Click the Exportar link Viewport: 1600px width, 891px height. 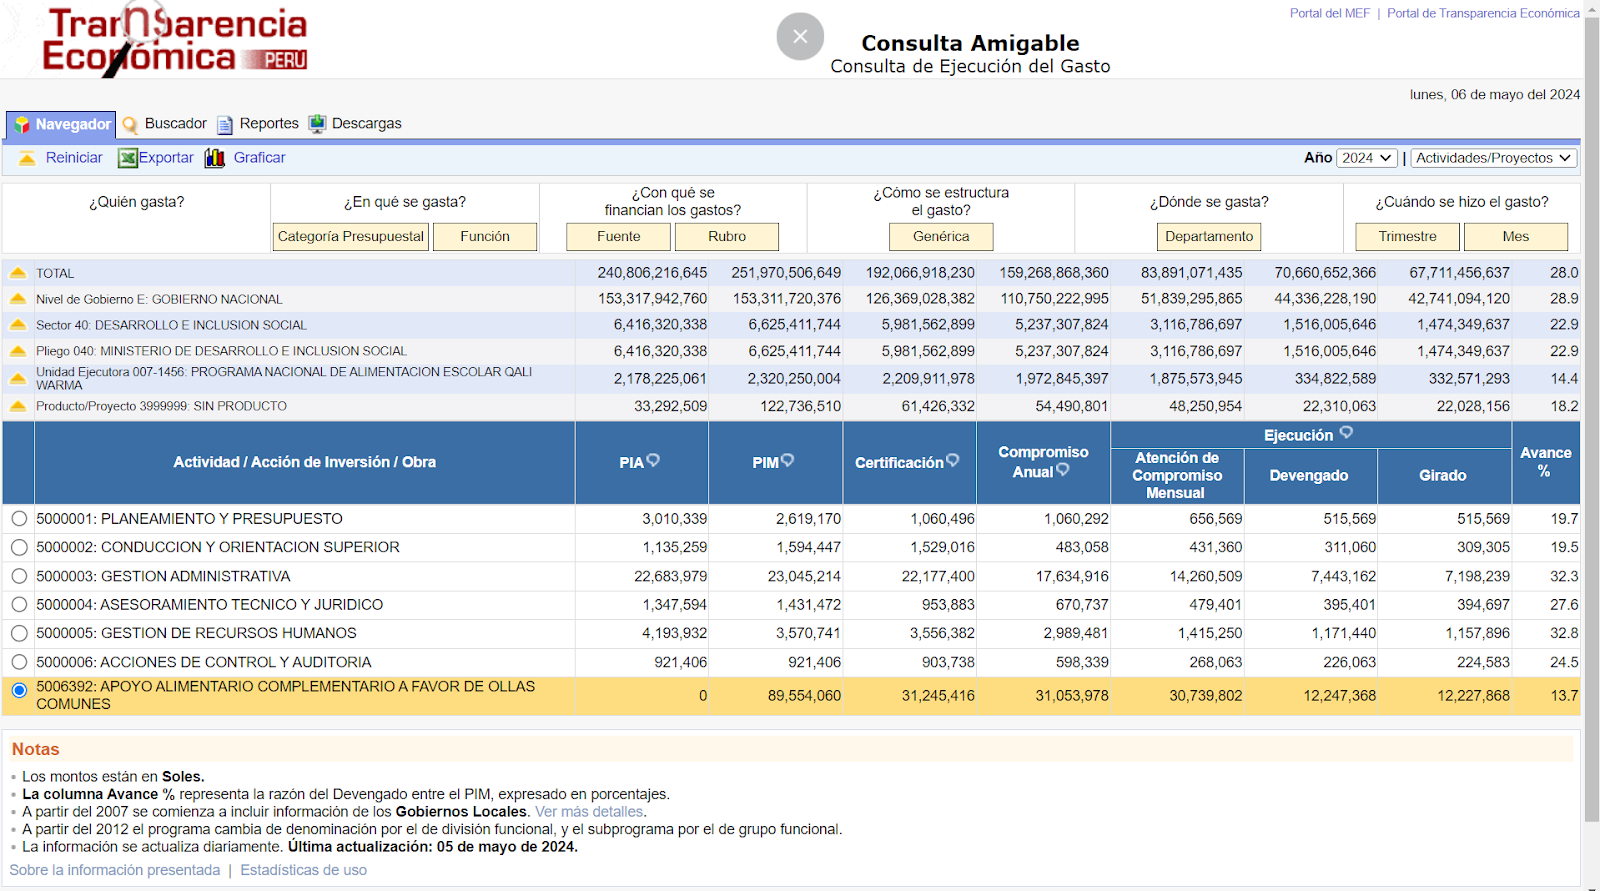[166, 158]
